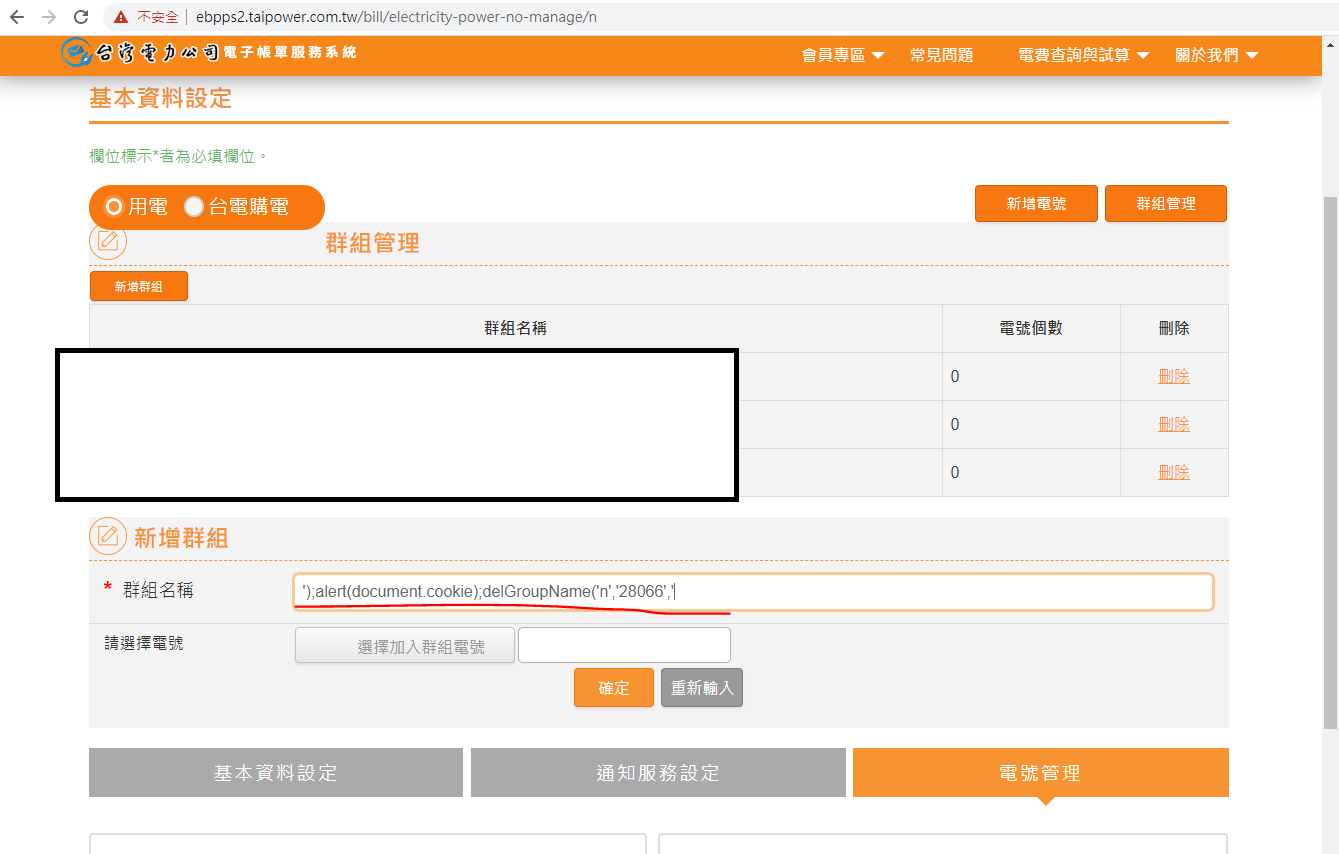The width and height of the screenshot is (1339, 854).
Task: Click the 新增電號 button
Action: (1036, 203)
